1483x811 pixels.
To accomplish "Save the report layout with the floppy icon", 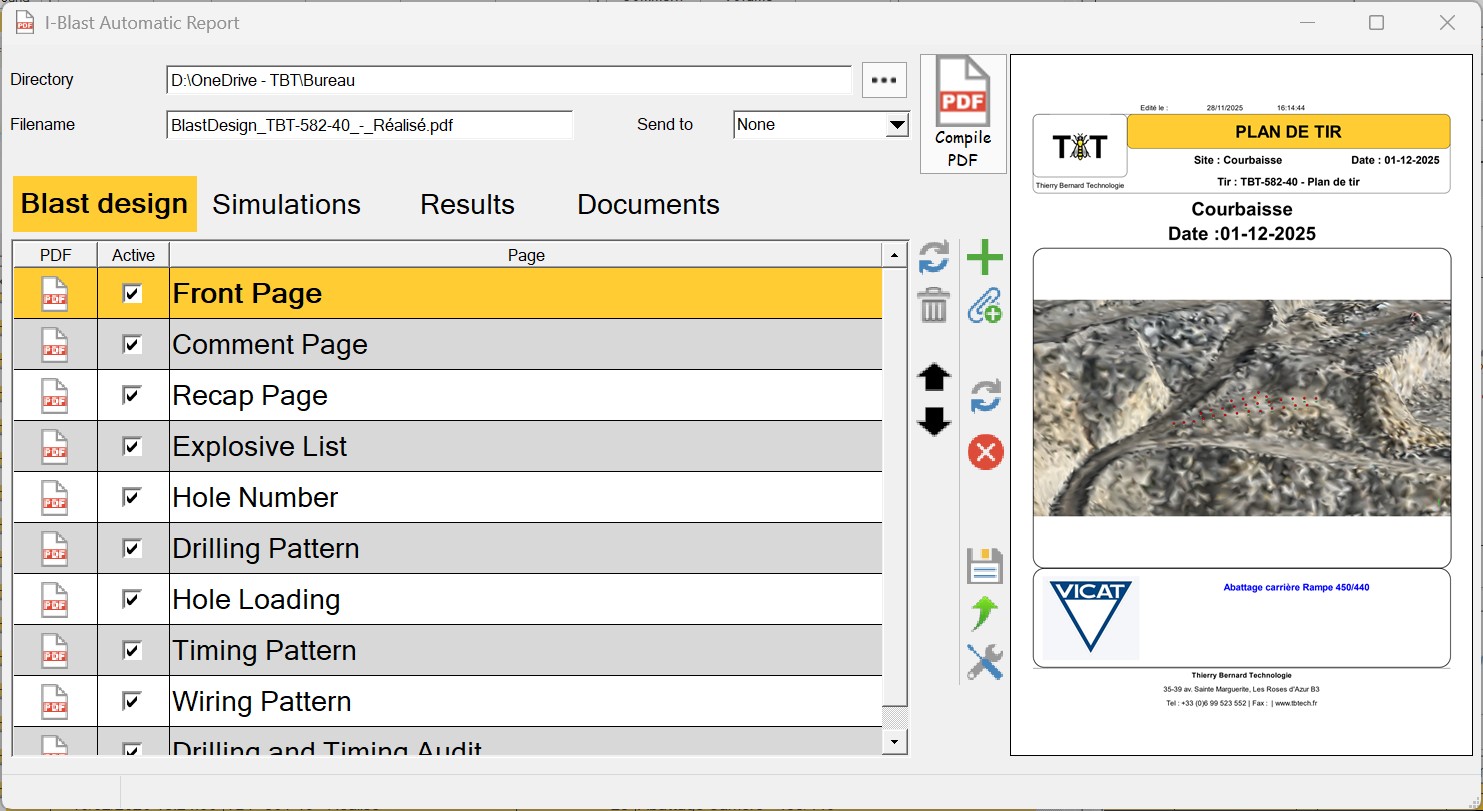I will pos(985,566).
